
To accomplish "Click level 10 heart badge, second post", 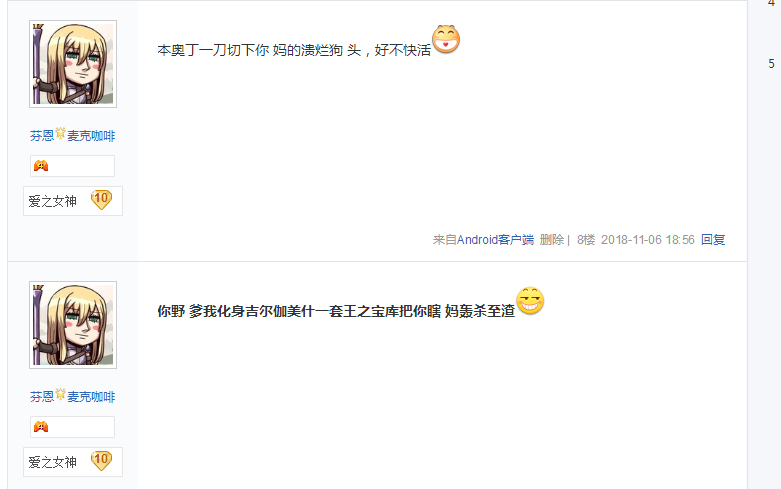I will tap(101, 461).
